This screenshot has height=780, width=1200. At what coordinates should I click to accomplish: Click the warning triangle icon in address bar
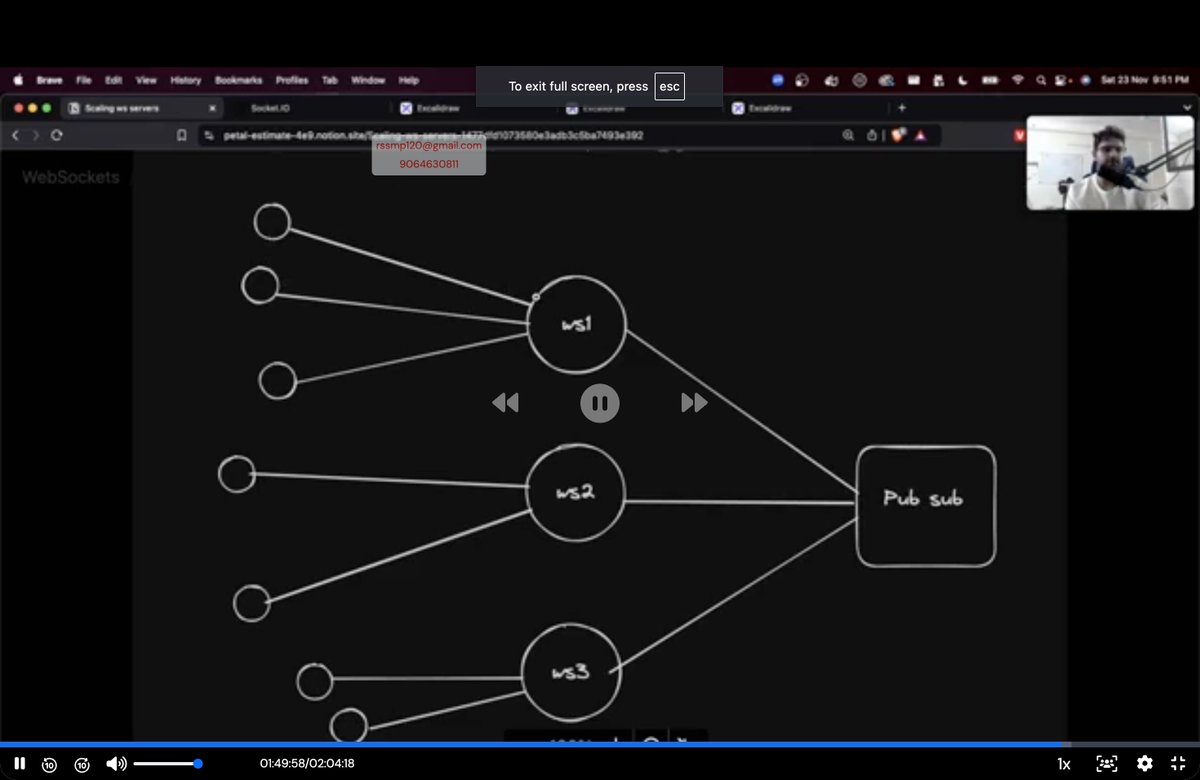(920, 134)
